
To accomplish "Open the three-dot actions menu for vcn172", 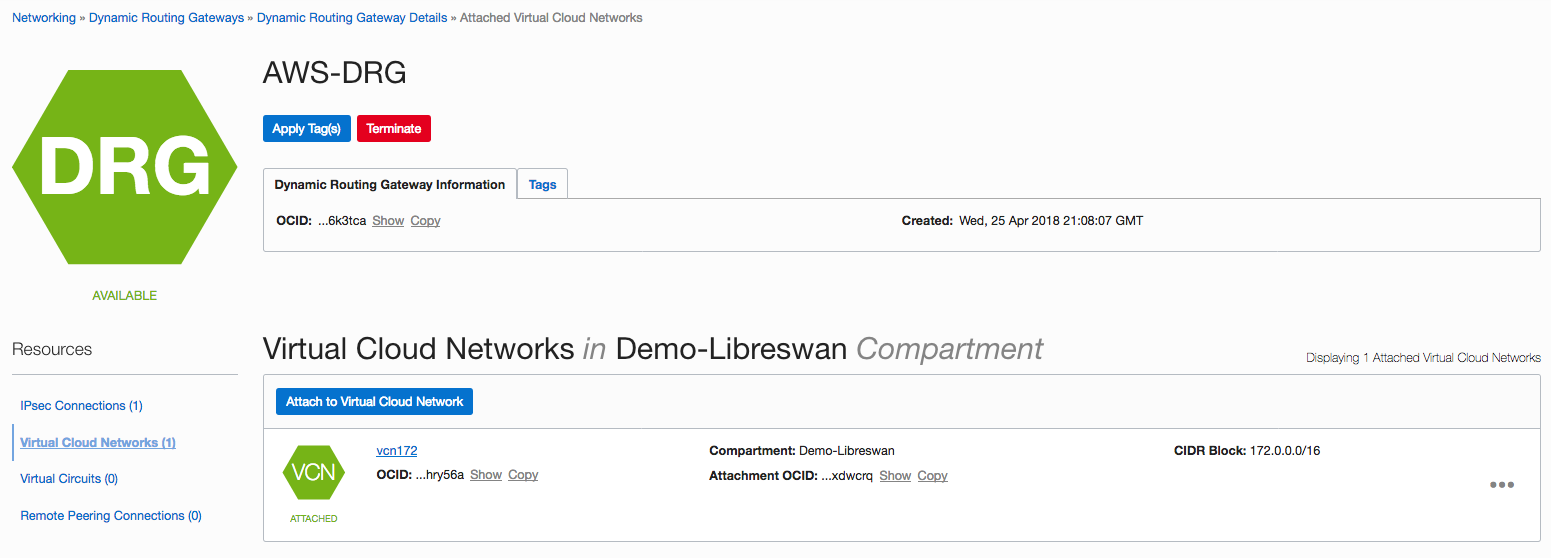I will coord(1501,485).
